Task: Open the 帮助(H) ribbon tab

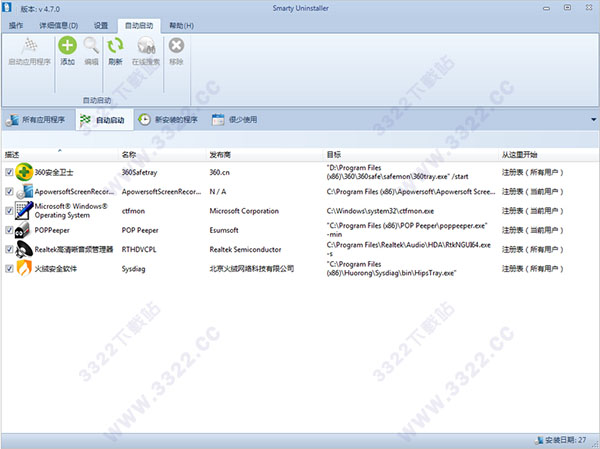Action: click(x=181, y=26)
